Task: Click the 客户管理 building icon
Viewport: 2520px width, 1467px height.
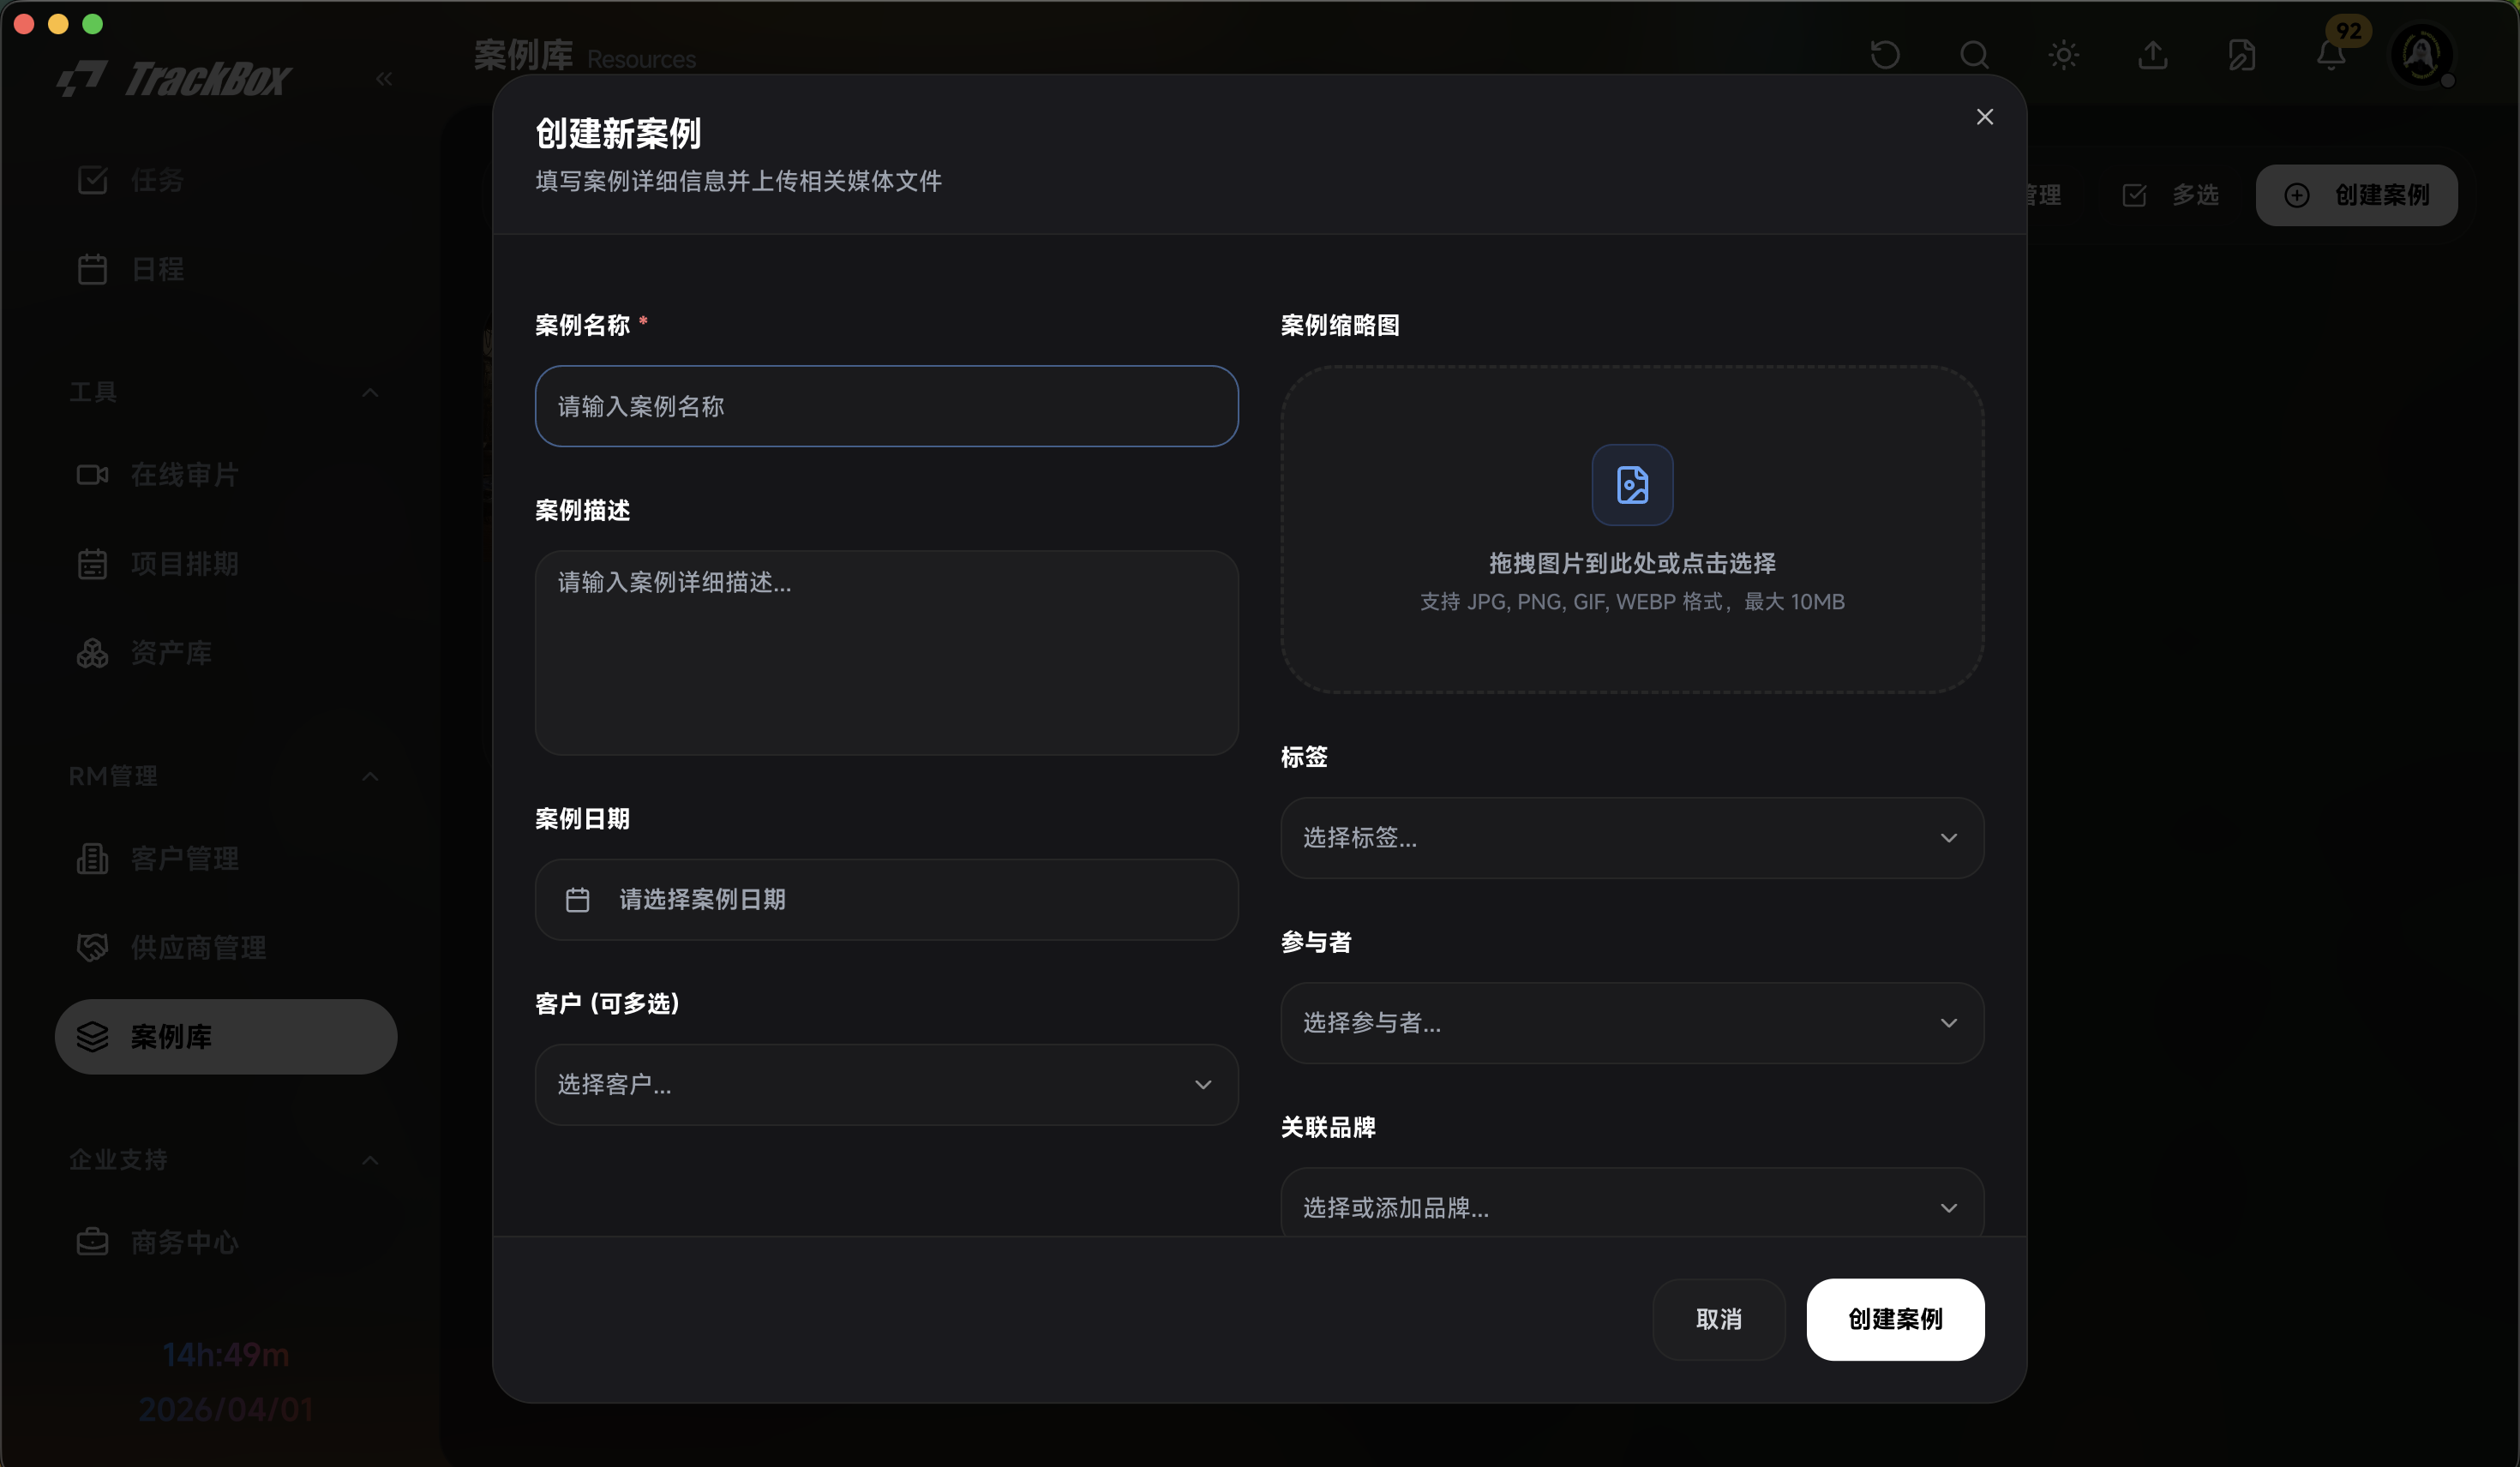Action: click(x=92, y=858)
